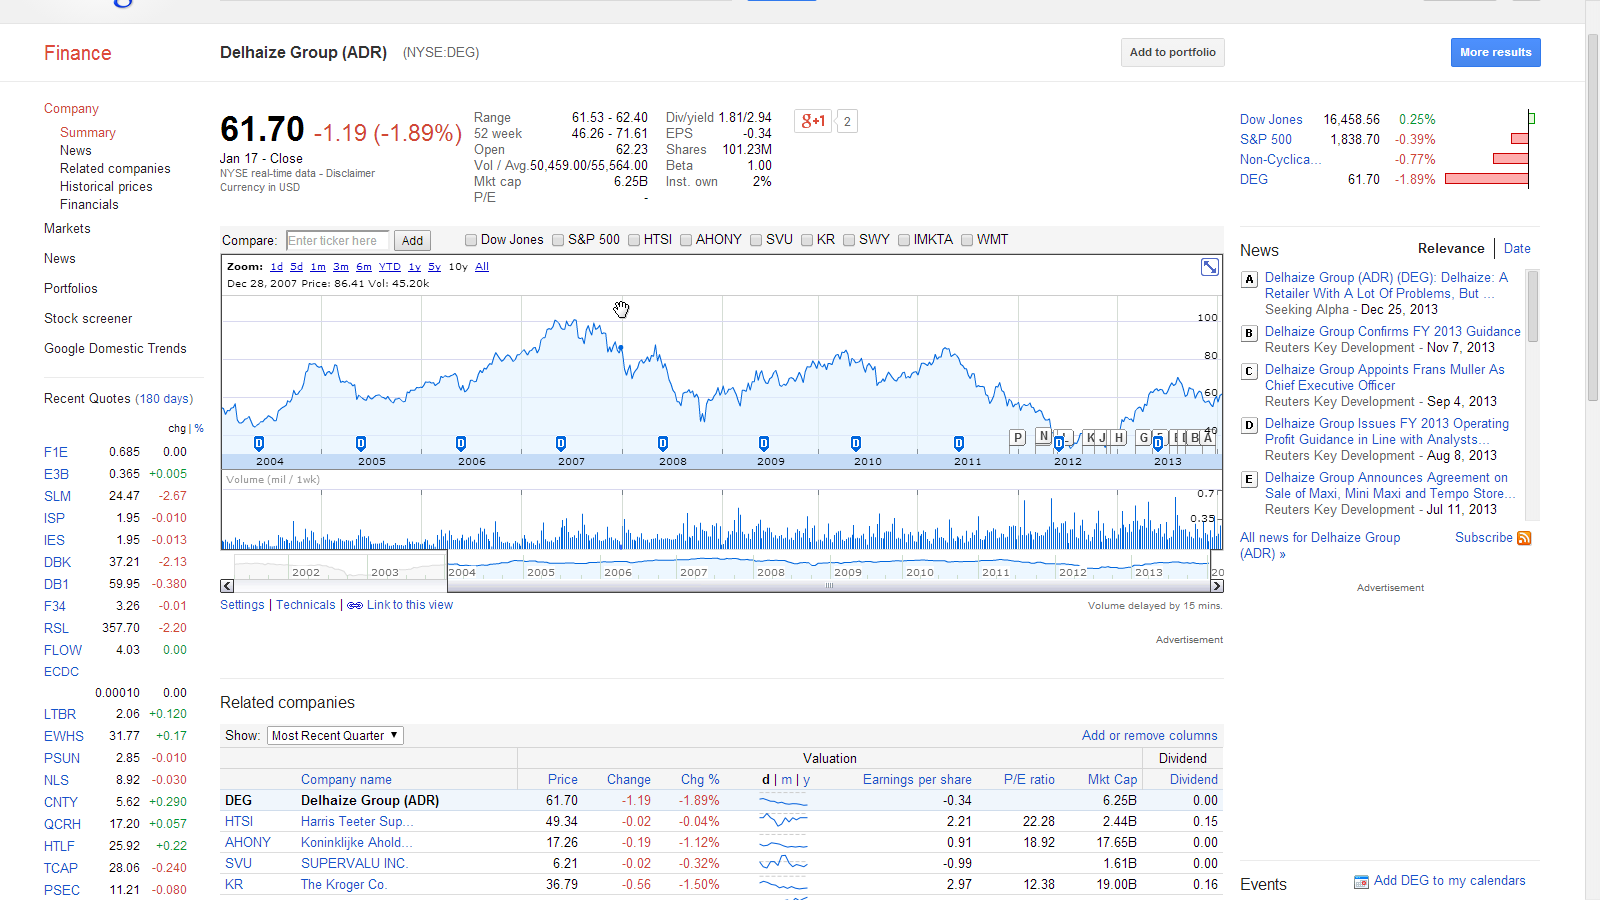Click the RSS subscribe feed icon
The width and height of the screenshot is (1600, 900).
(x=1524, y=538)
